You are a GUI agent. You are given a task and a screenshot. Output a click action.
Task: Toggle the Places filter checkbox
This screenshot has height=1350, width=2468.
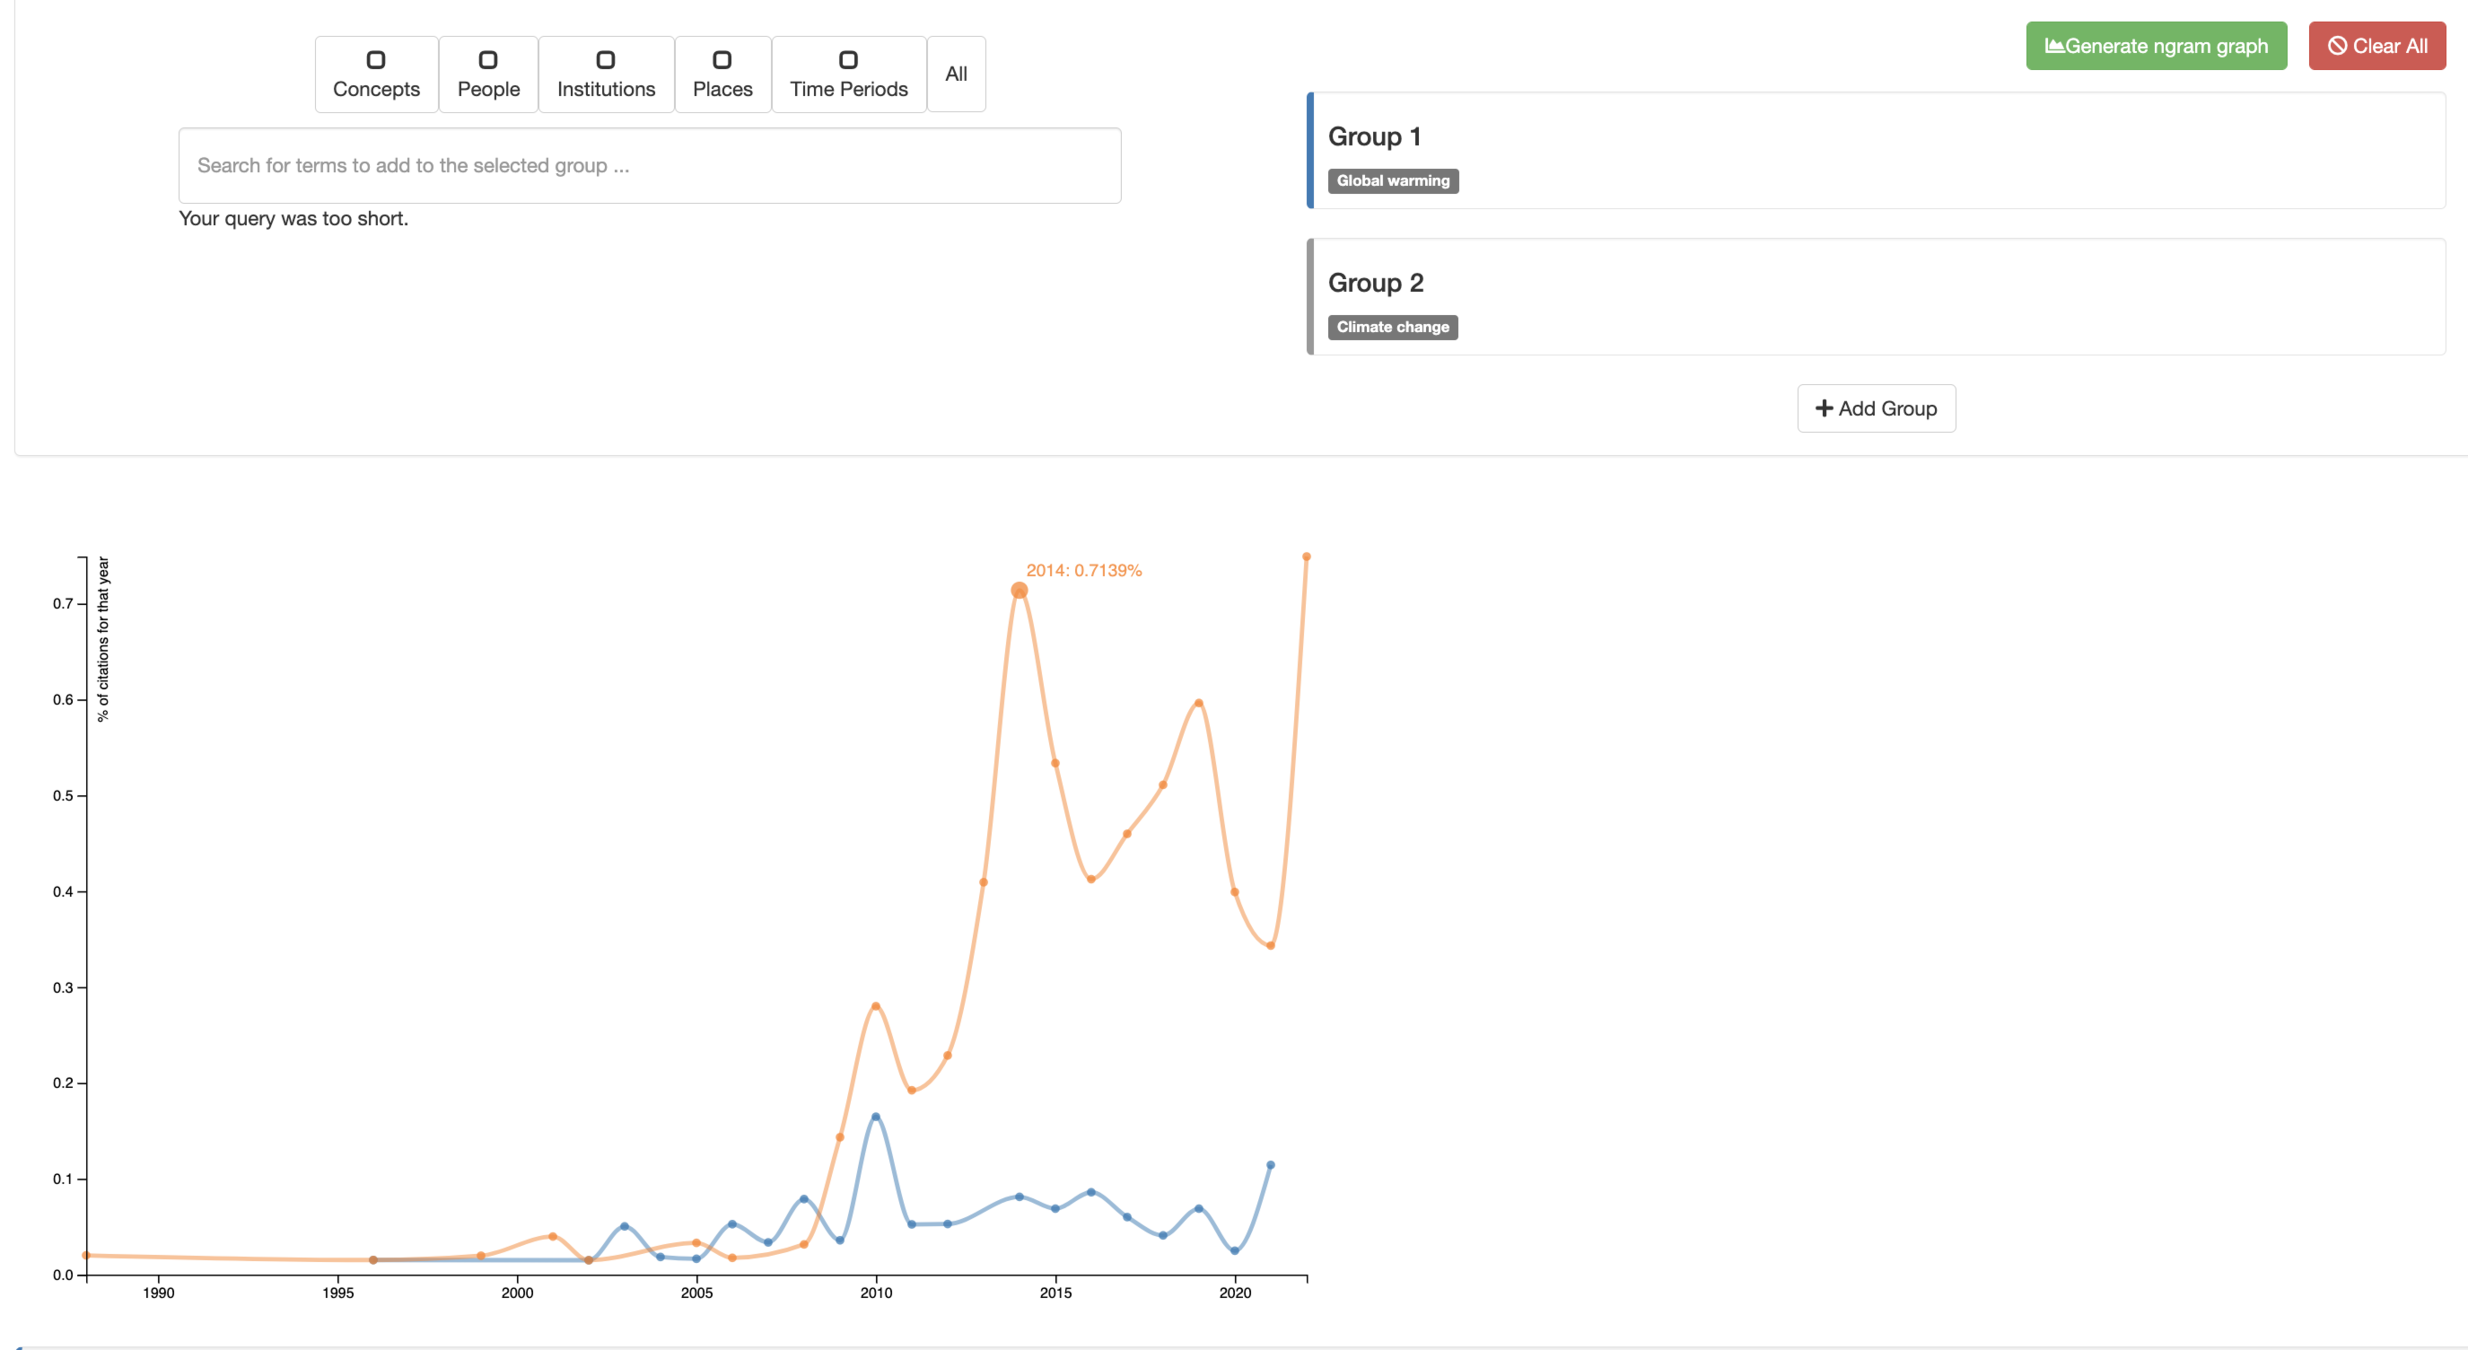[722, 61]
